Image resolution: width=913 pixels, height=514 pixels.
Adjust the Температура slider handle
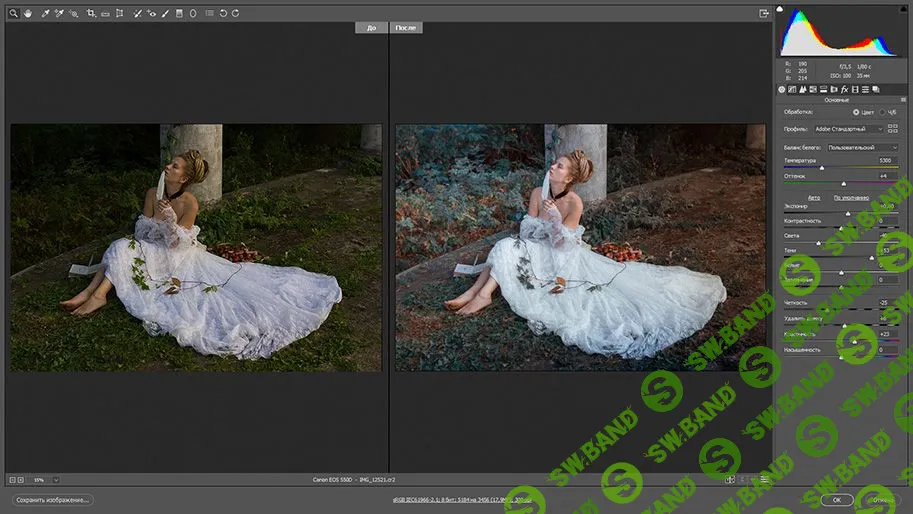coord(822,168)
